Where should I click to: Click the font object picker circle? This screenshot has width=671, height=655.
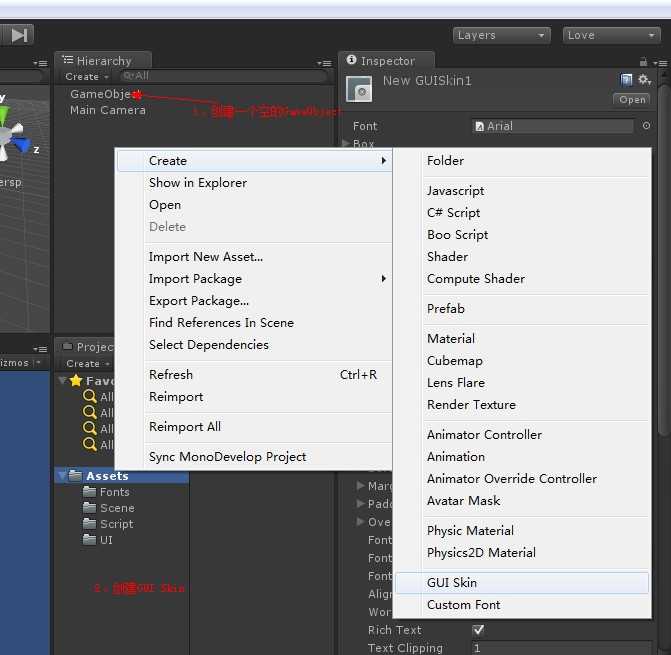(x=646, y=125)
